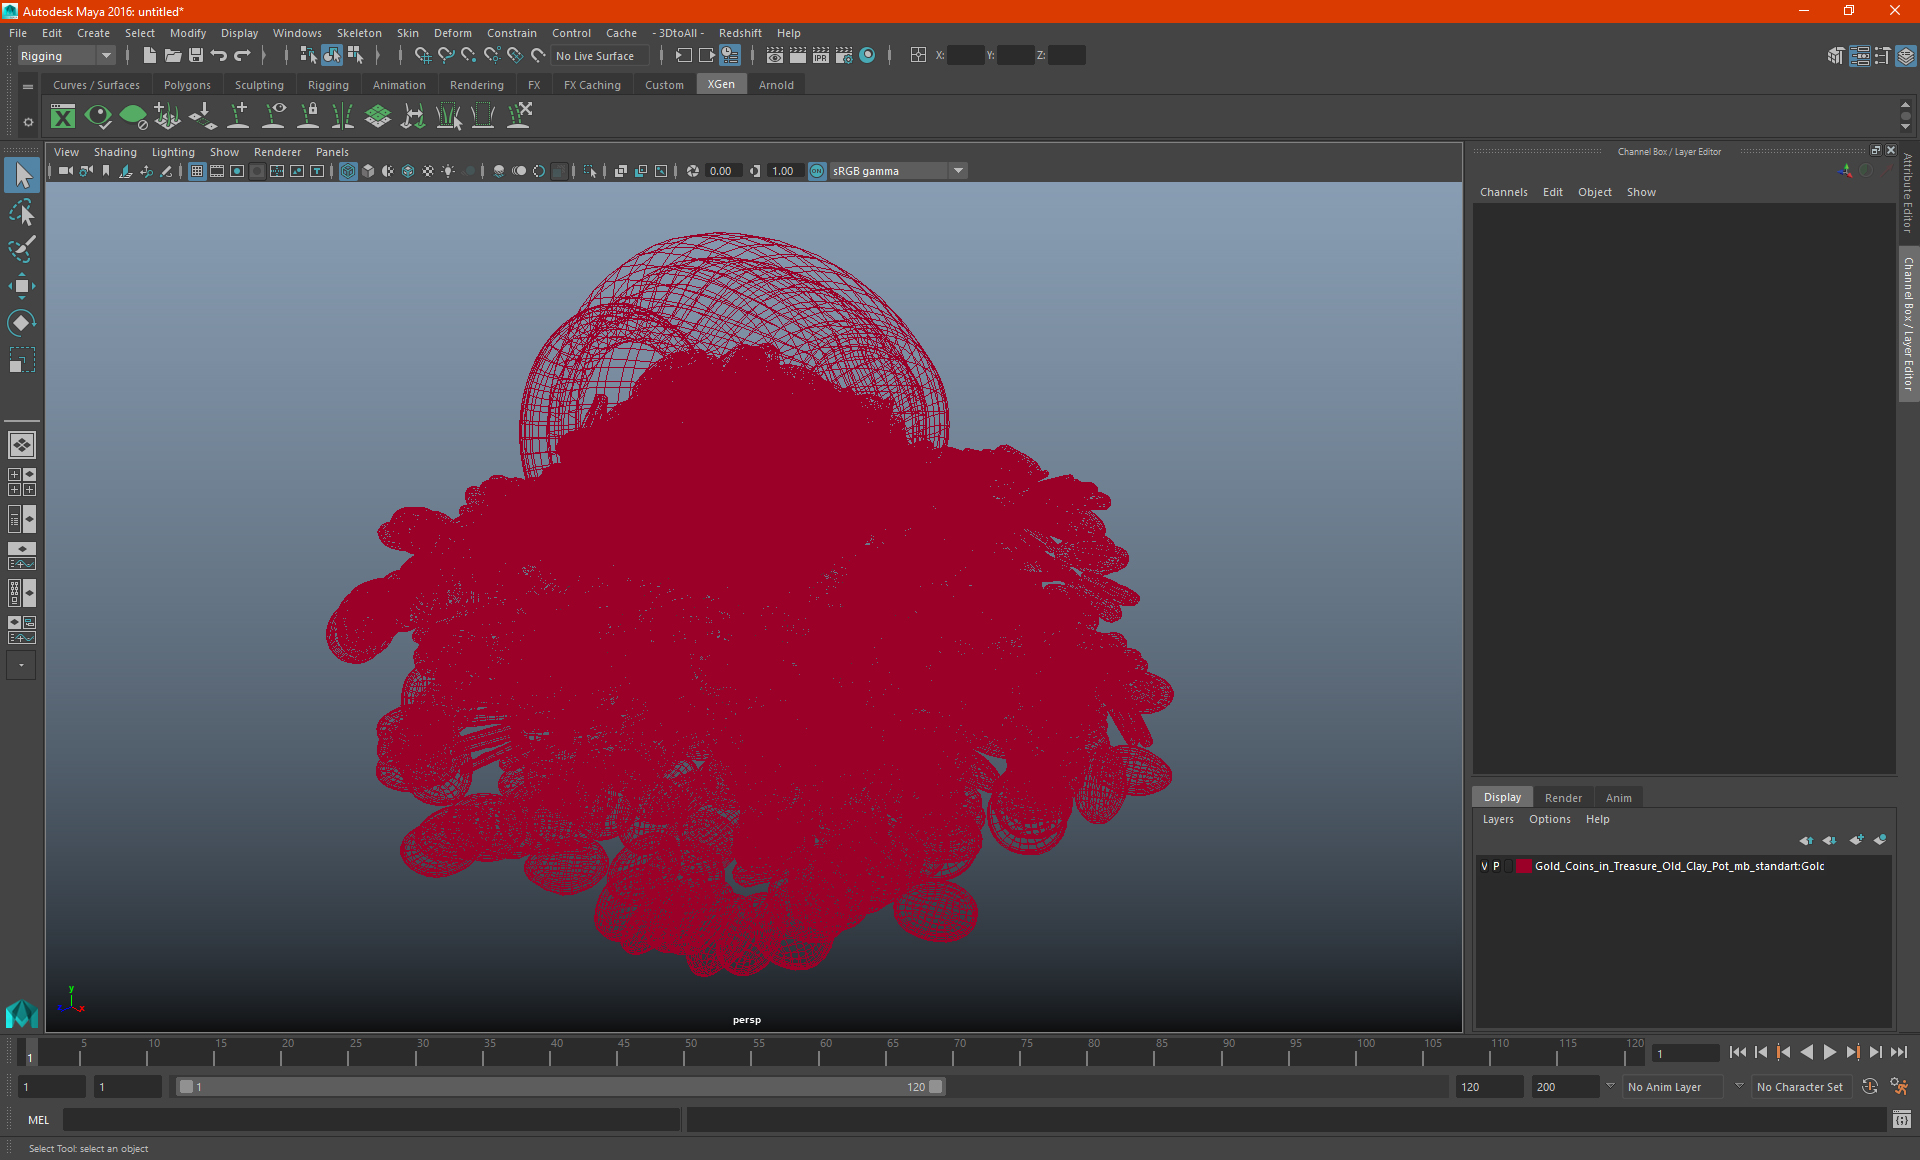Play the animation forward
Screen dimensions: 1920x1160
click(1829, 1052)
